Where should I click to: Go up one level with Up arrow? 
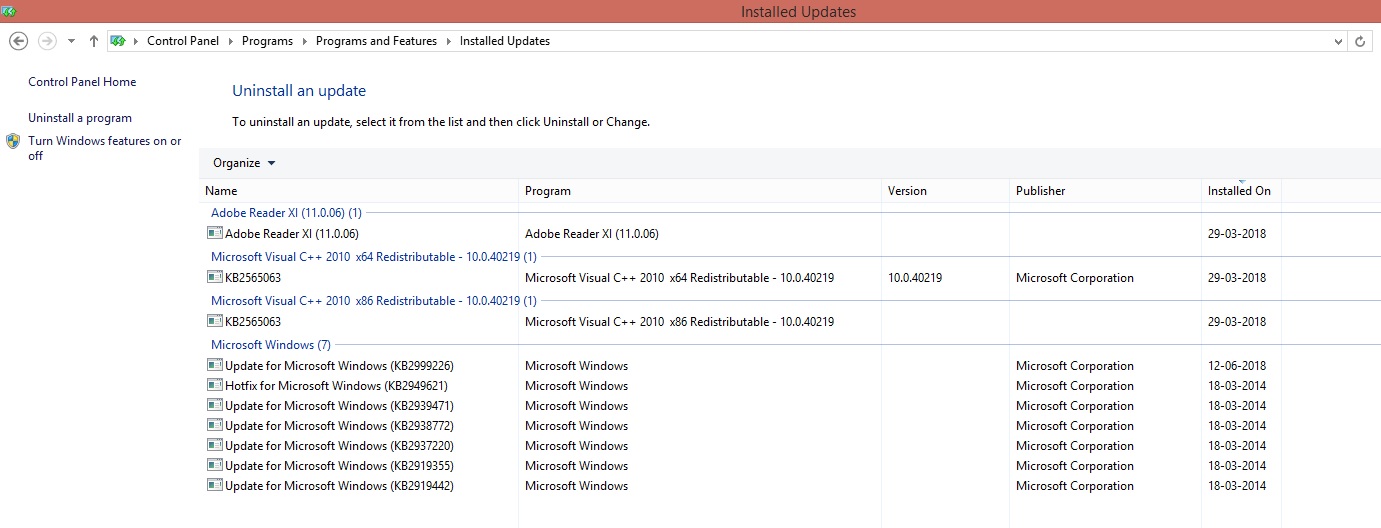click(94, 41)
